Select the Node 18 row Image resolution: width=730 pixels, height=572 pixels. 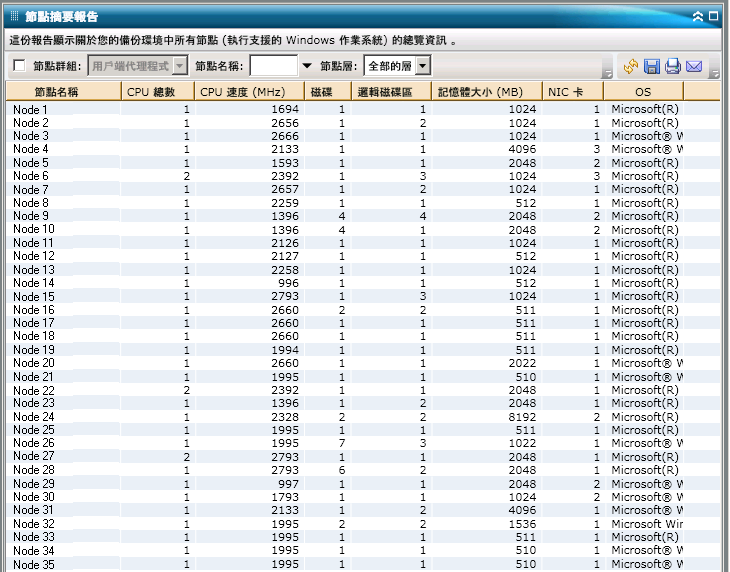363,336
